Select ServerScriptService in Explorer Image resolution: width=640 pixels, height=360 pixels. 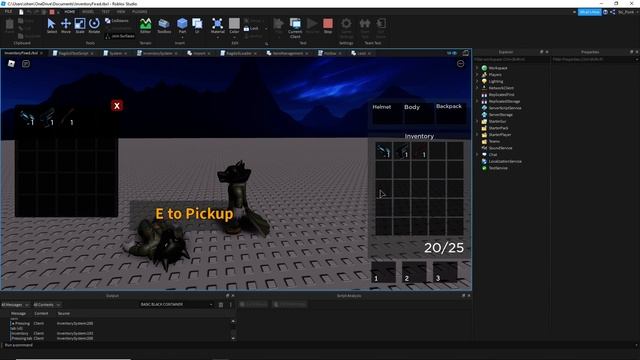[504, 108]
